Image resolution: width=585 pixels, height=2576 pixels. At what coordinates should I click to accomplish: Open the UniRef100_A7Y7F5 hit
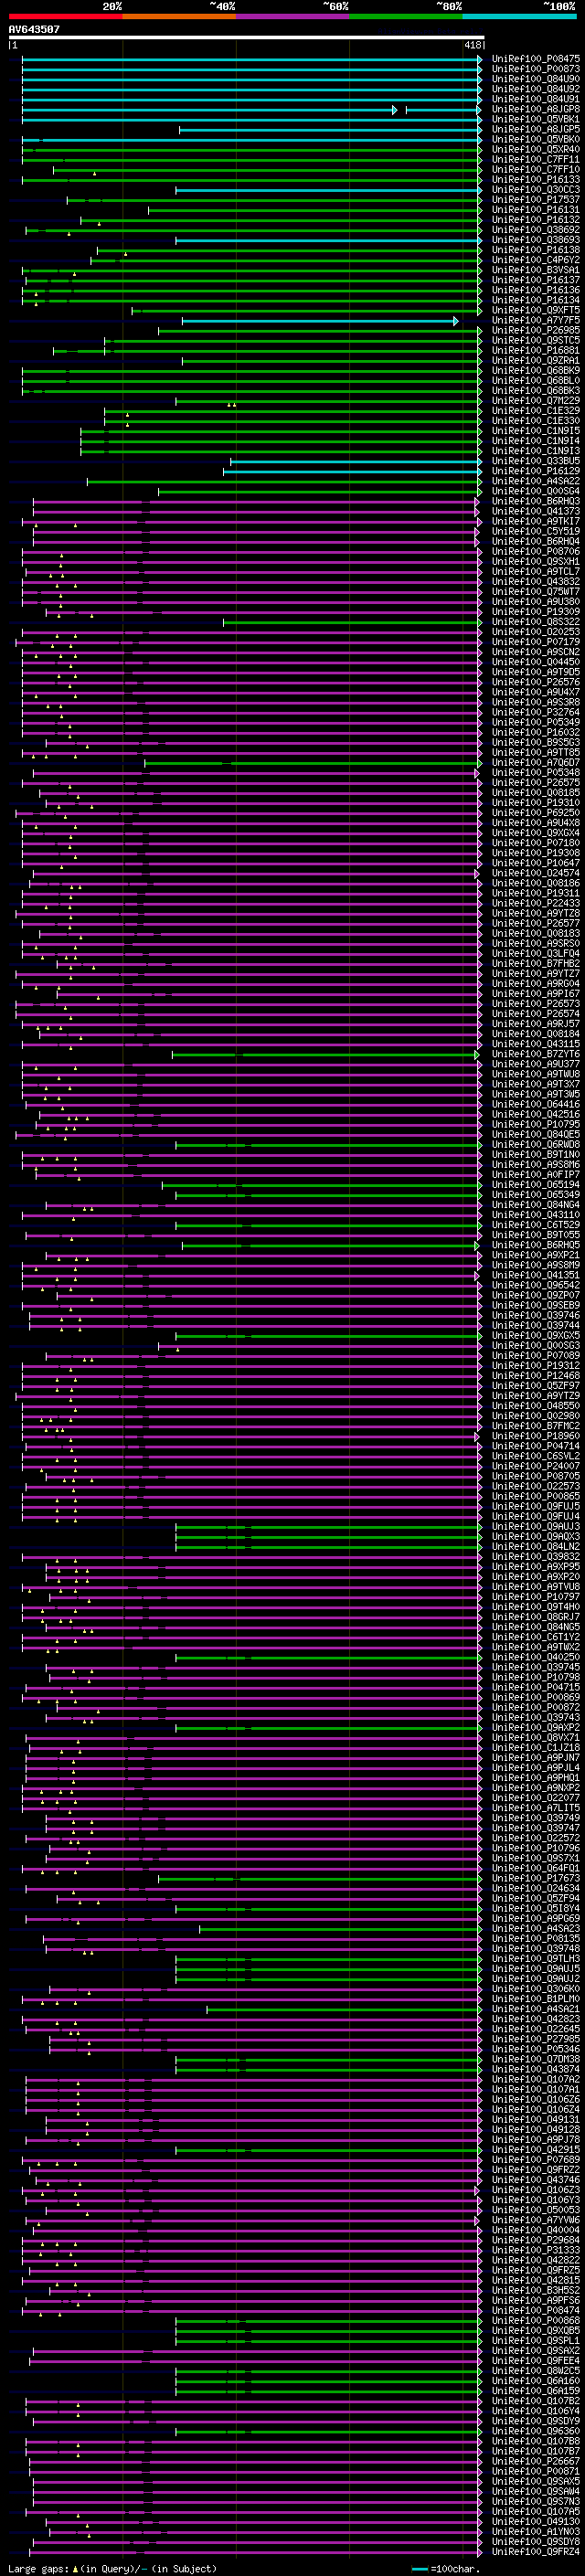(535, 320)
